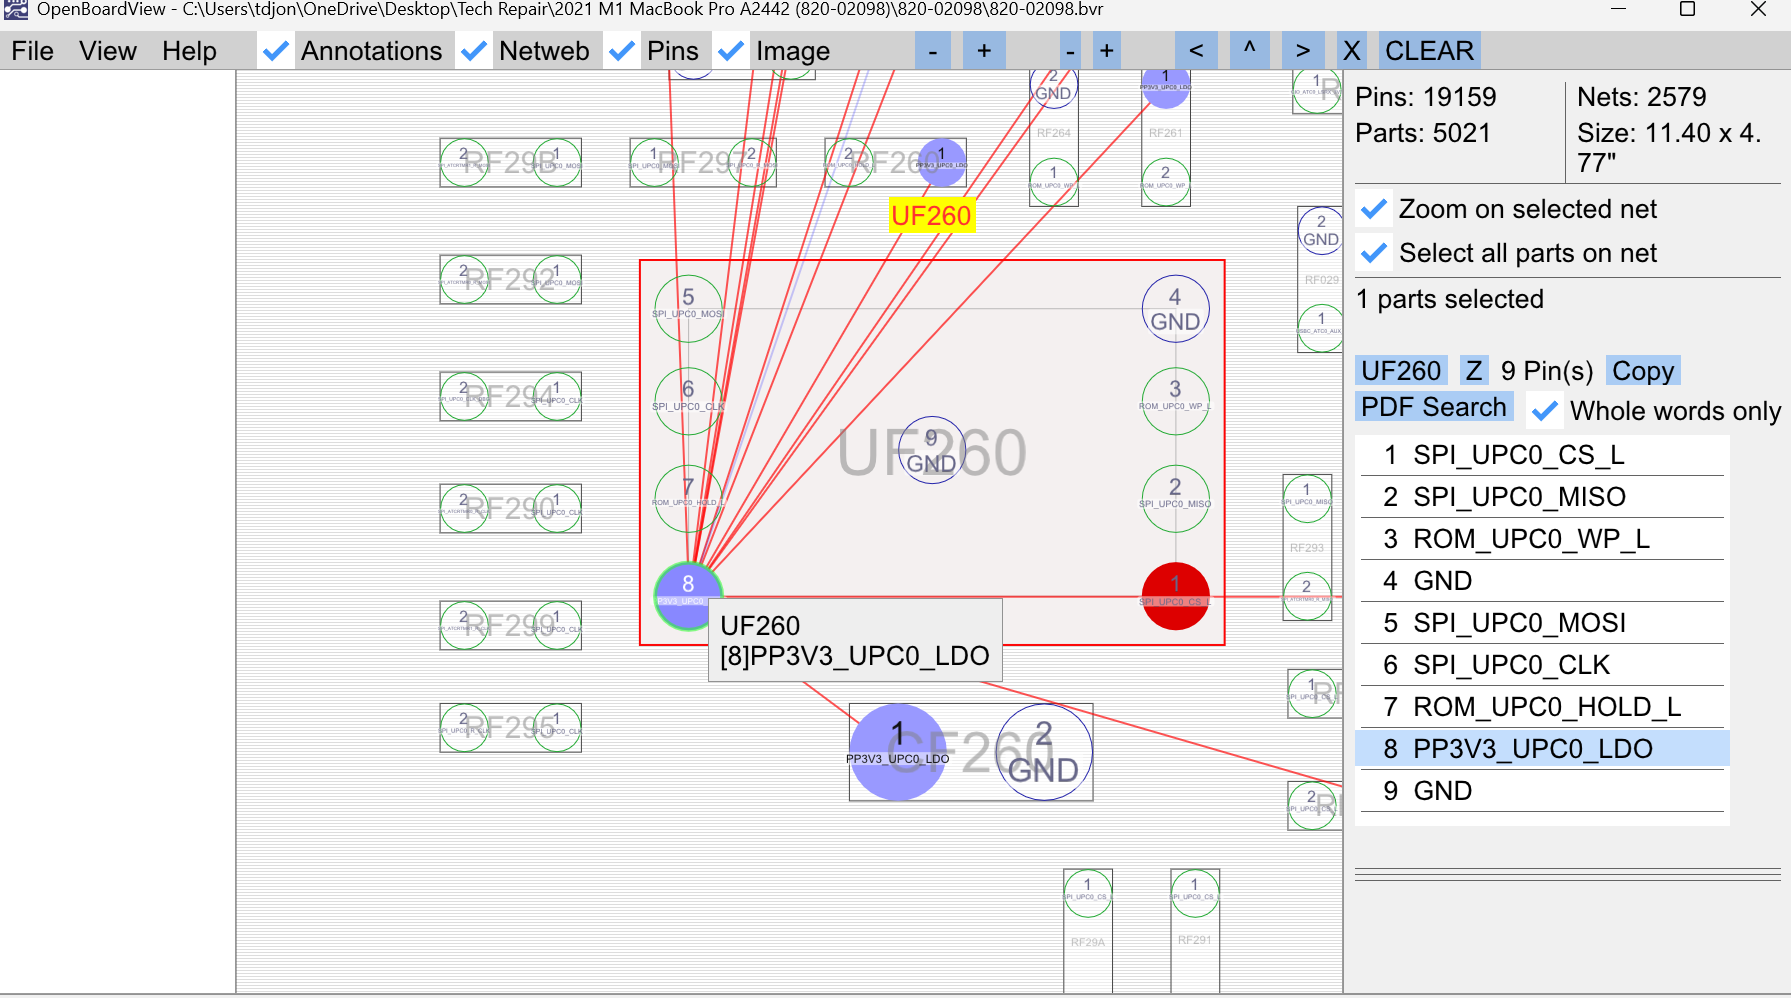The image size is (1791, 998).
Task: Click pin 1 of resistor RF29A
Action: (1088, 893)
